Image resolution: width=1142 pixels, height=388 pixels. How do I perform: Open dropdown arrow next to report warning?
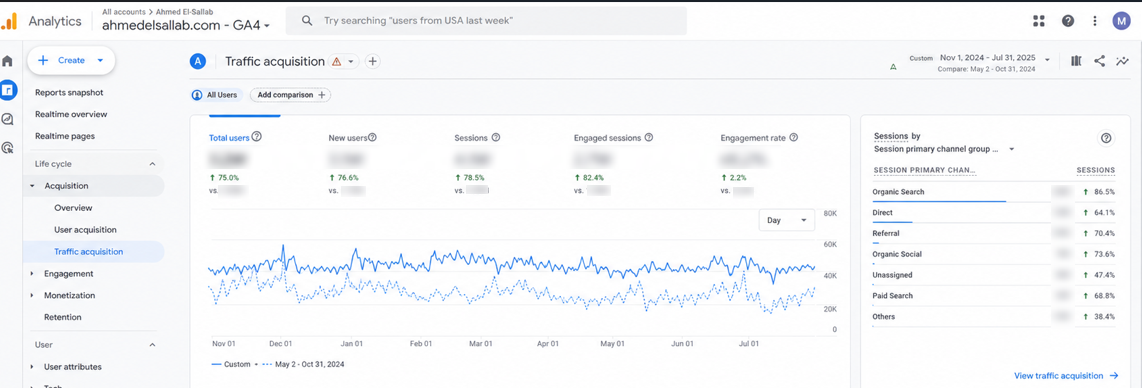351,62
